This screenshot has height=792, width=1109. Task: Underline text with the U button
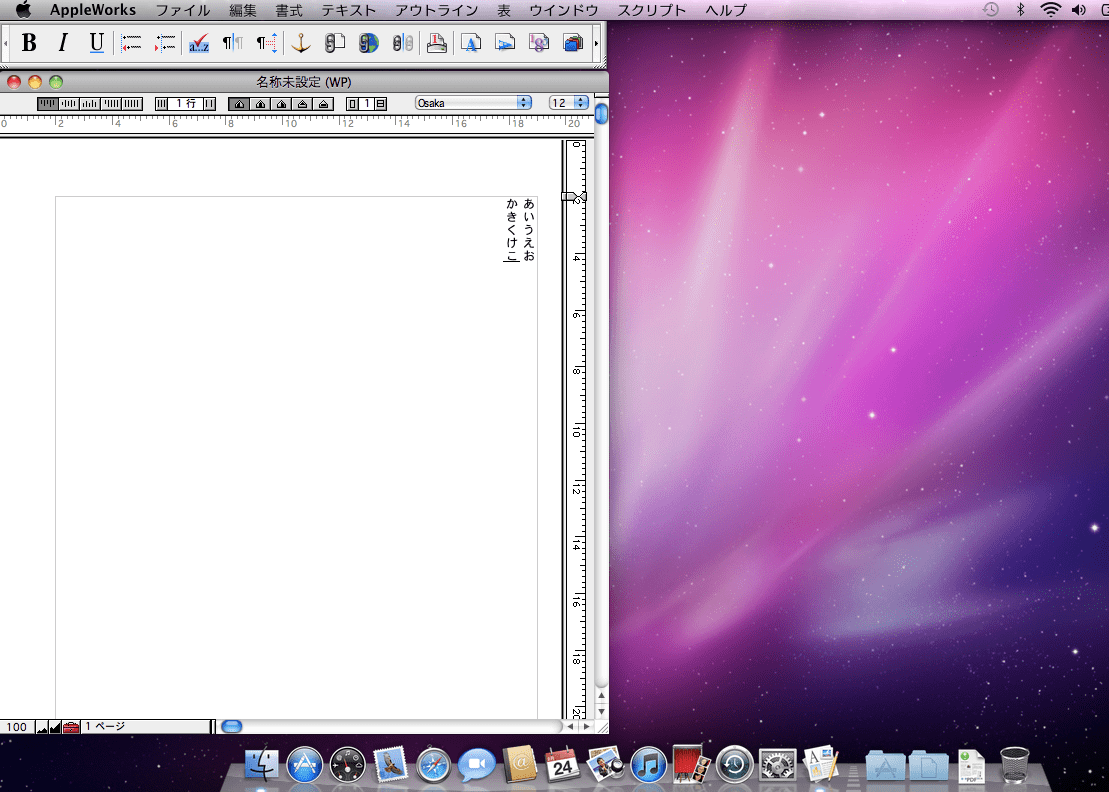click(97, 43)
